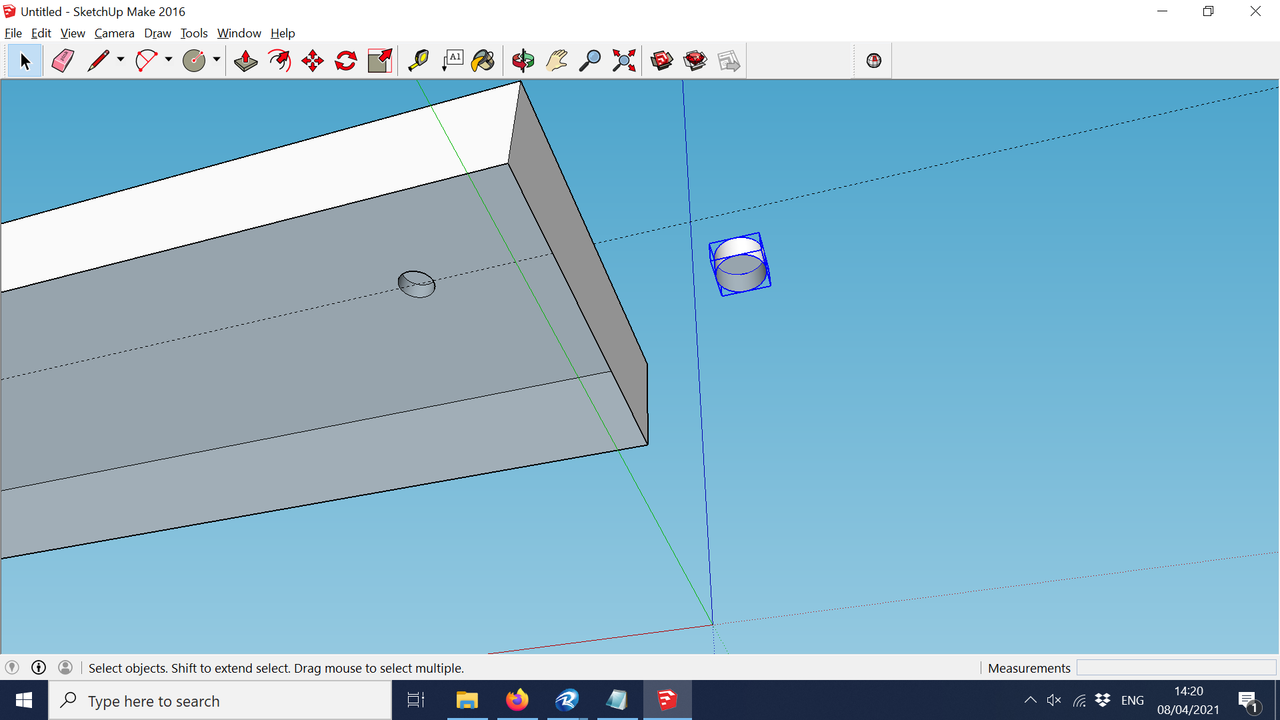Open Get Models from 3D Warehouse
Image resolution: width=1280 pixels, height=720 pixels.
click(661, 60)
